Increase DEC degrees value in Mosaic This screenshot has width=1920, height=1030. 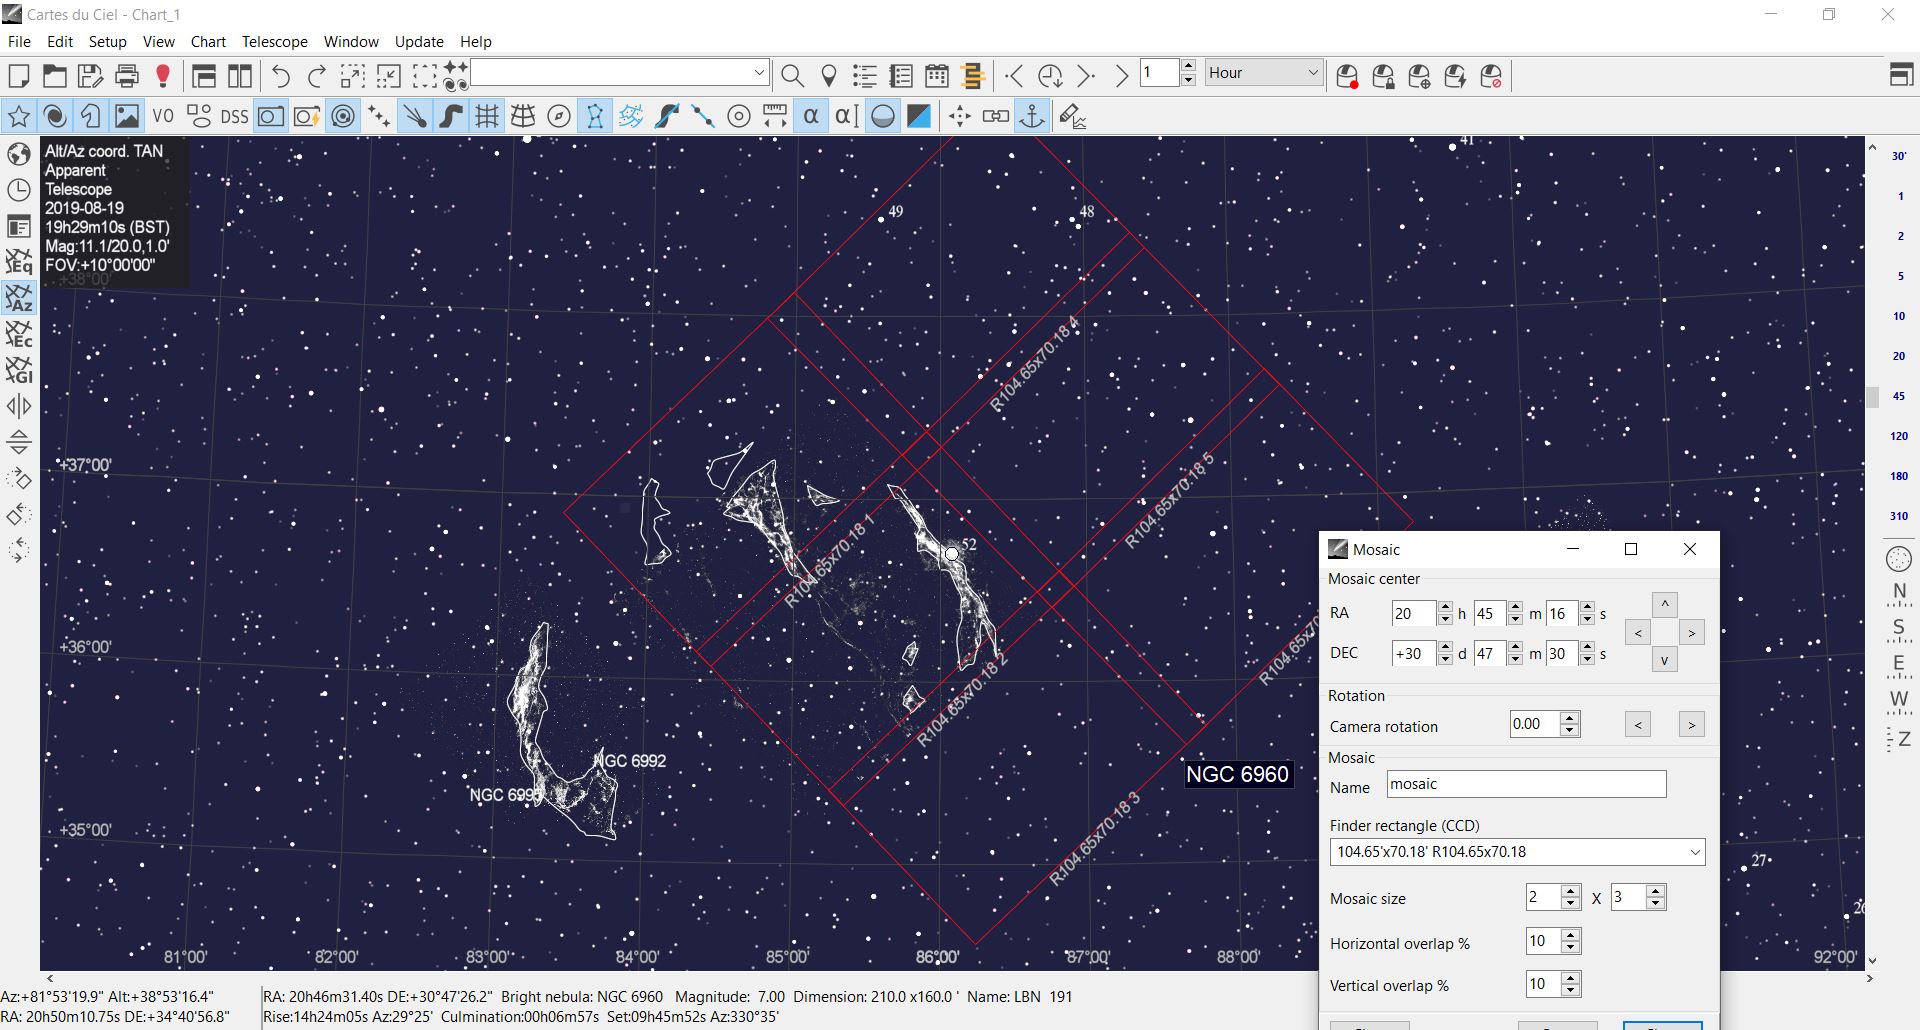[1444, 647]
